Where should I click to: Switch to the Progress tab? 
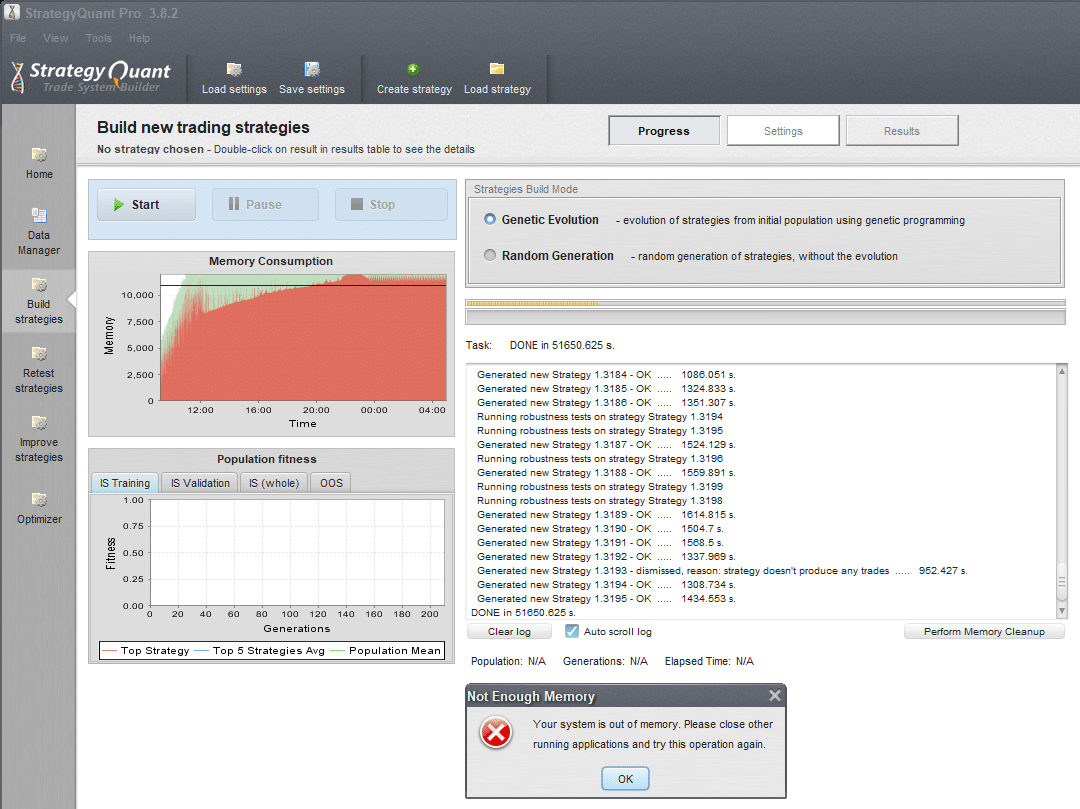pyautogui.click(x=664, y=131)
